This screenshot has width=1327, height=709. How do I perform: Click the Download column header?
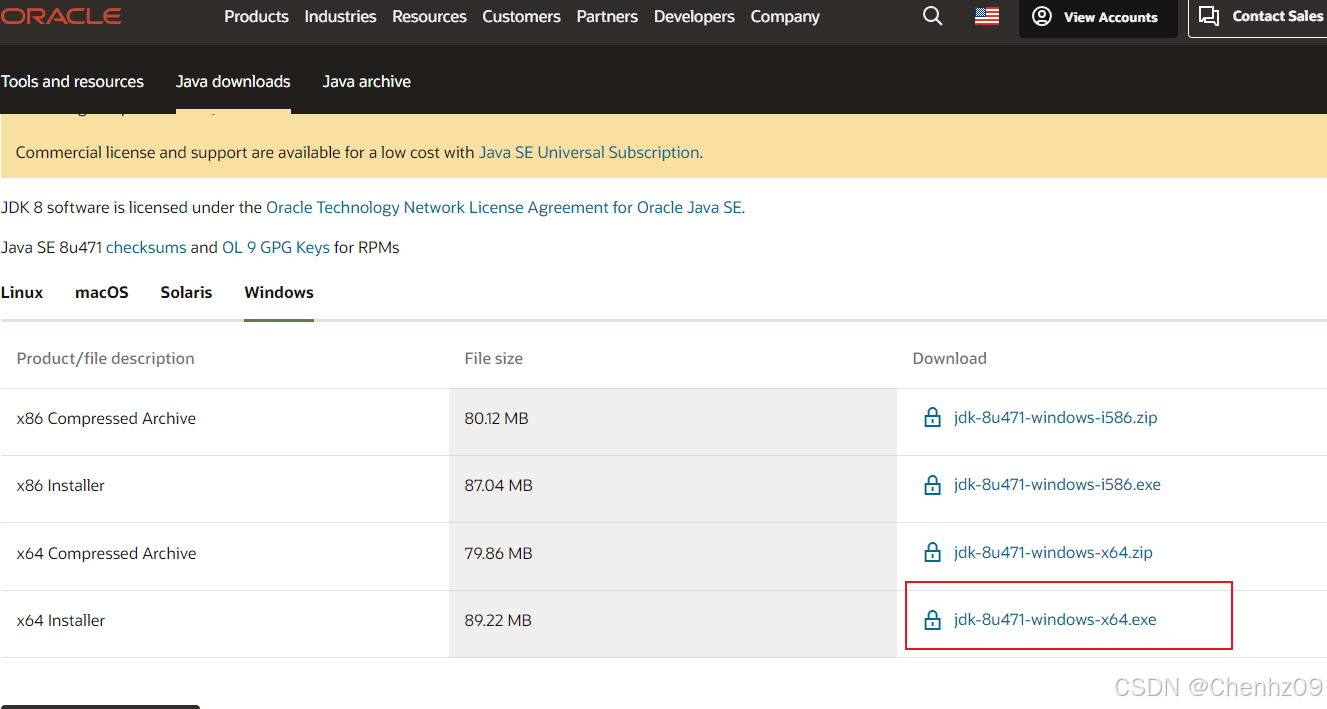(949, 358)
